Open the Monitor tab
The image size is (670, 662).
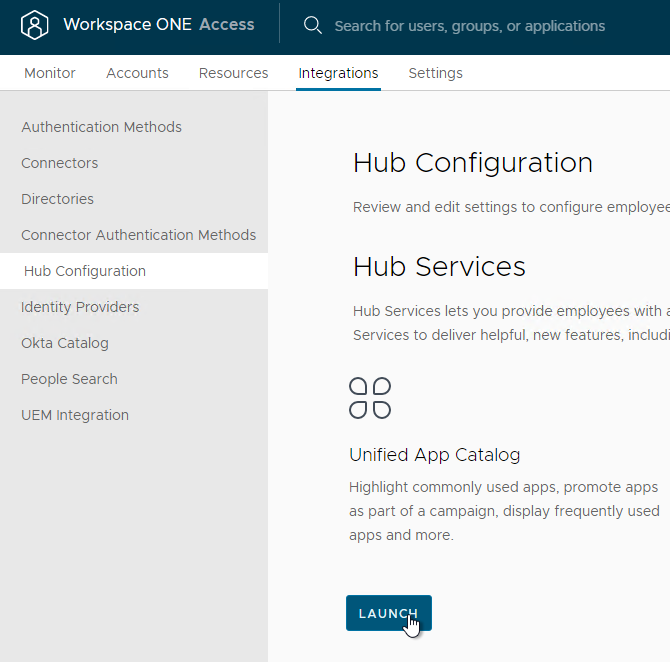click(50, 73)
